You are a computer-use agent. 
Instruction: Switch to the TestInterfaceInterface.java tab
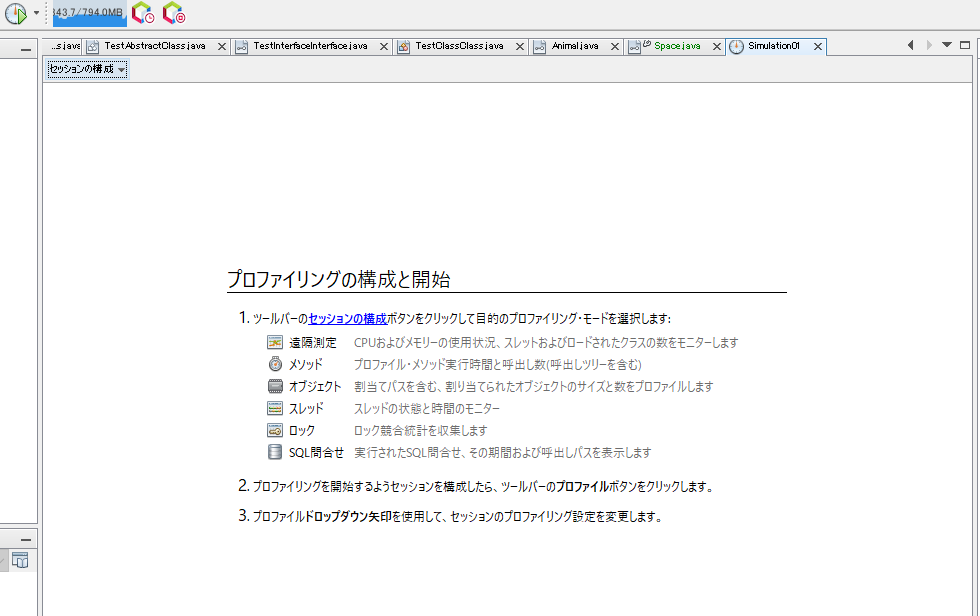pos(310,46)
